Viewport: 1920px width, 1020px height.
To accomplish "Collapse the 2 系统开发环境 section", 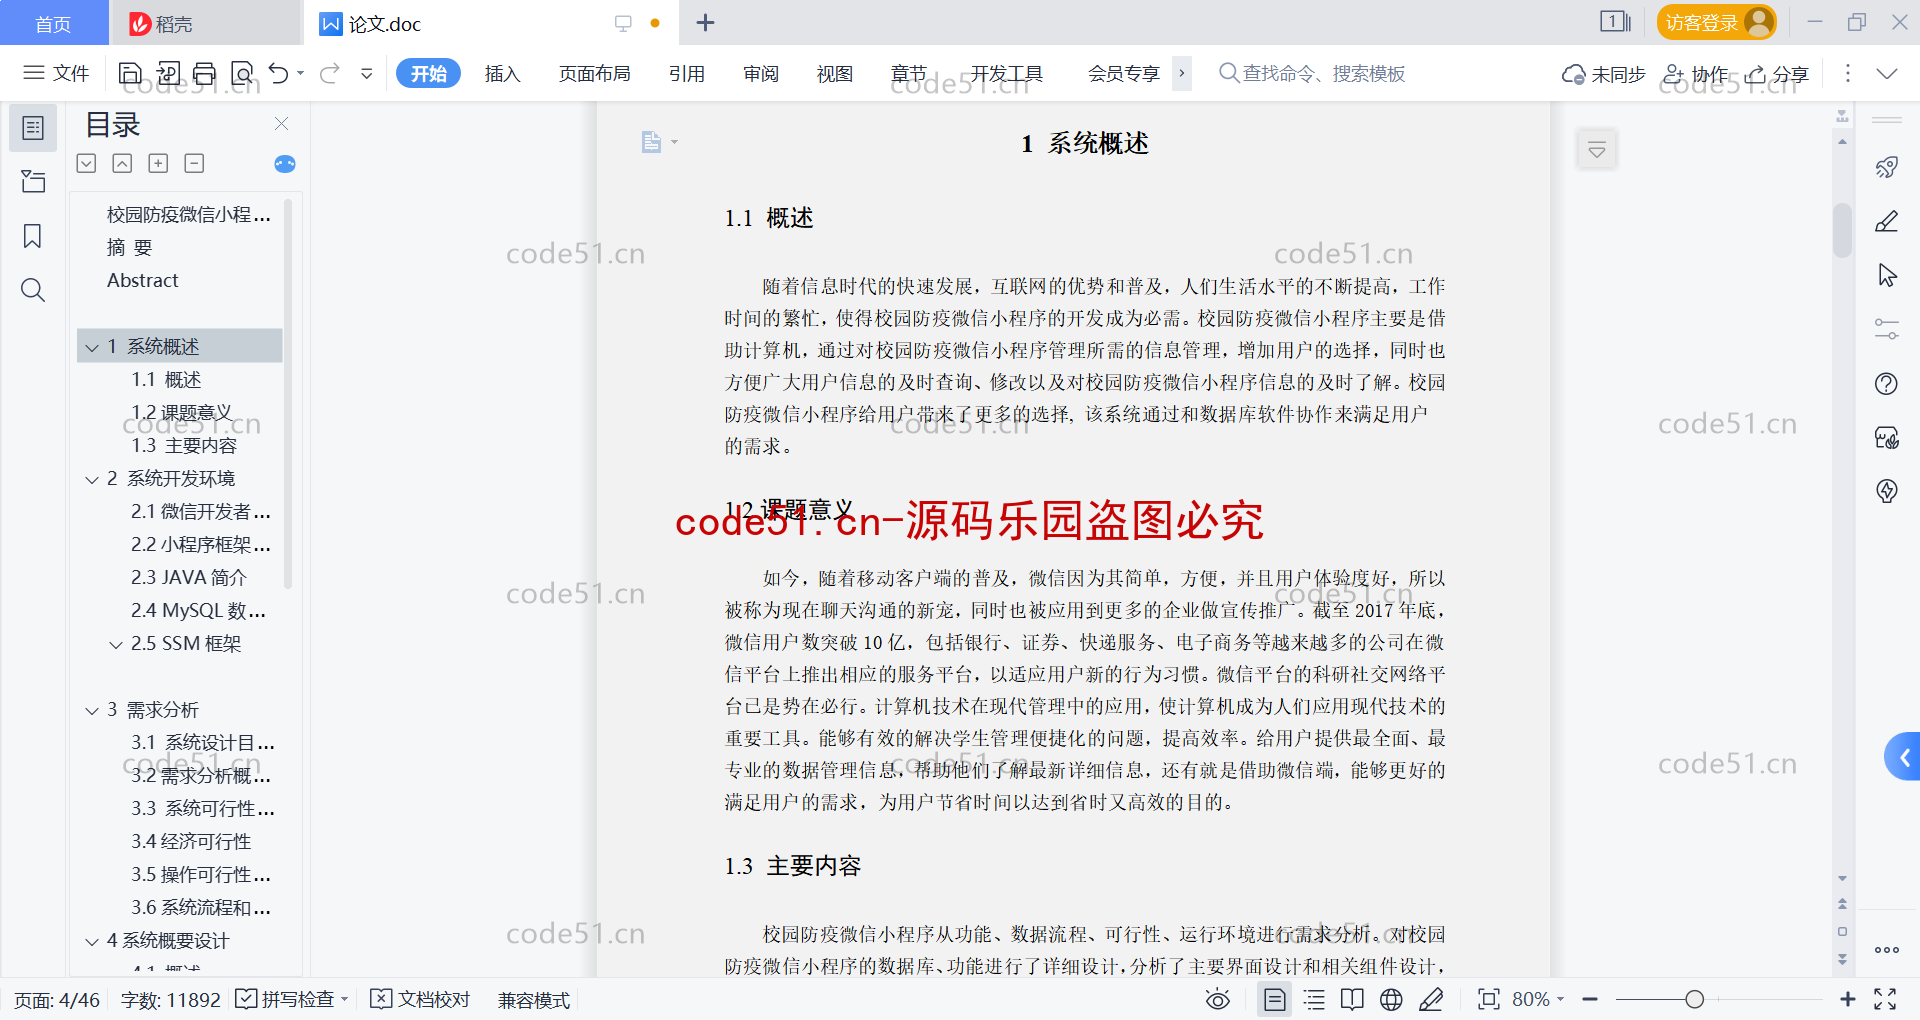I will (92, 479).
